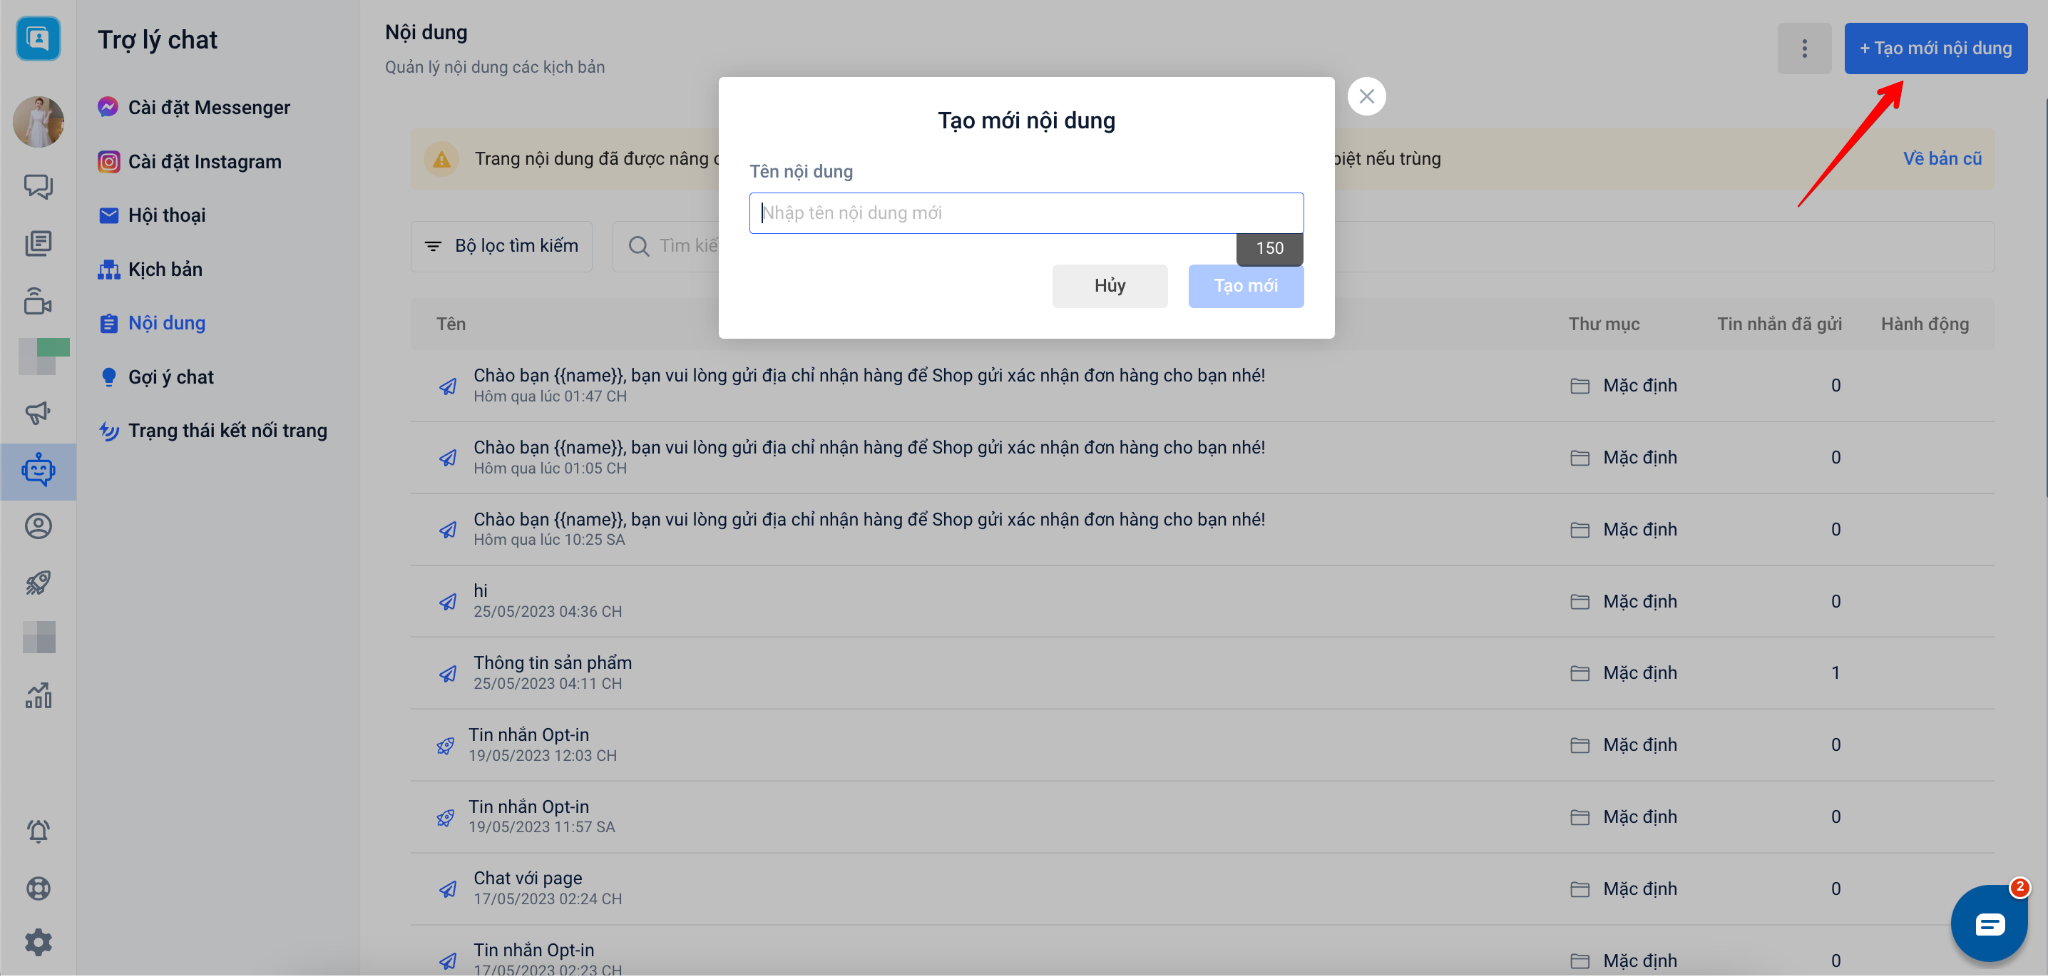Click the Tạo mới button in dialog
Image resolution: width=2048 pixels, height=976 pixels.
1245,286
